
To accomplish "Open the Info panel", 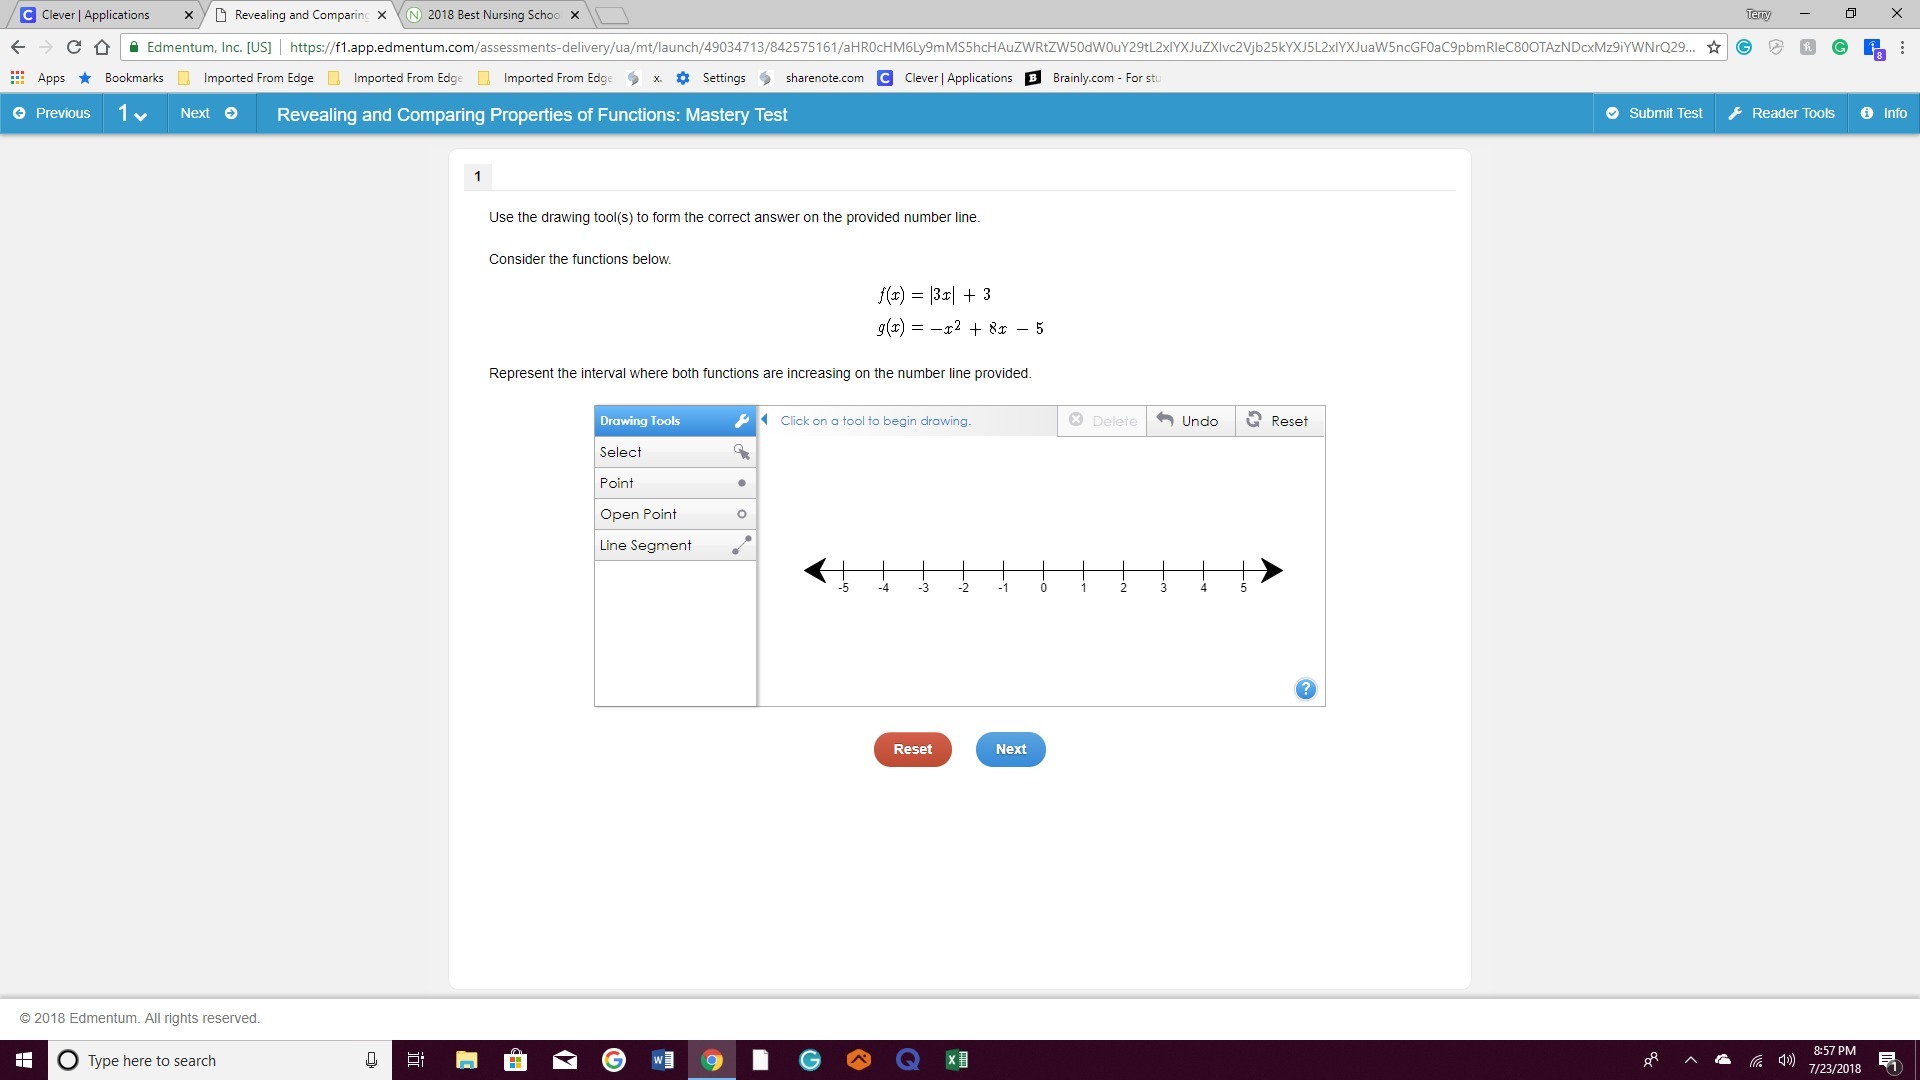I will click(1883, 113).
